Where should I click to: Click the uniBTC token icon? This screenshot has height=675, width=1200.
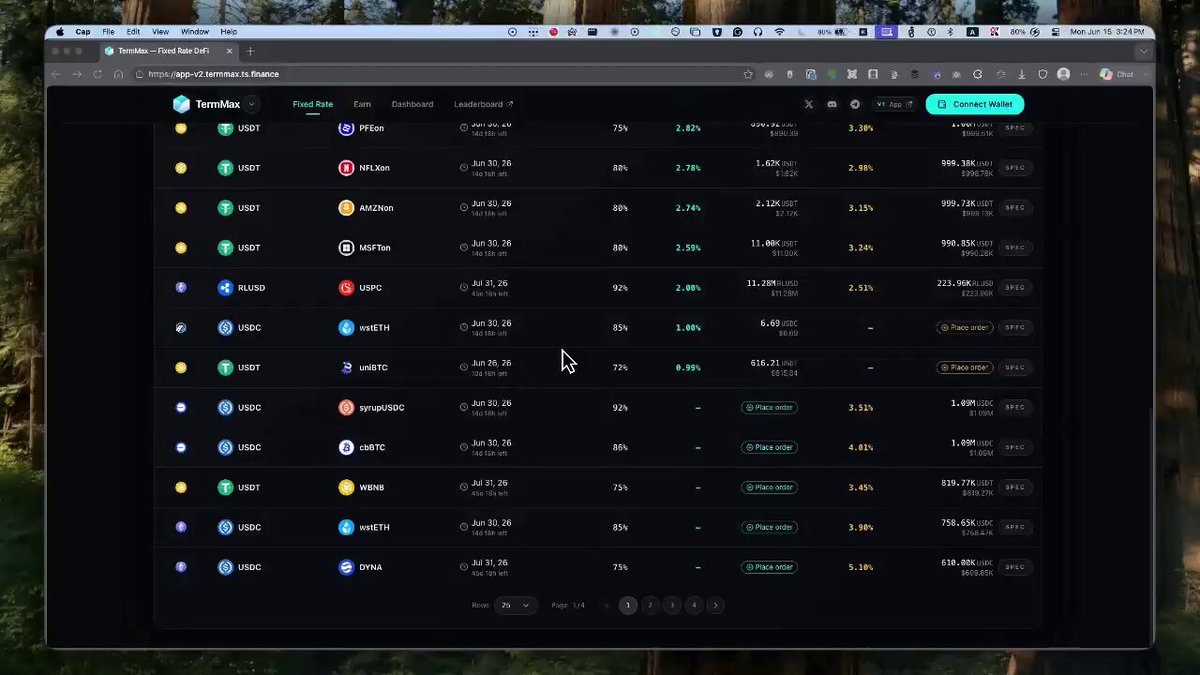(346, 368)
